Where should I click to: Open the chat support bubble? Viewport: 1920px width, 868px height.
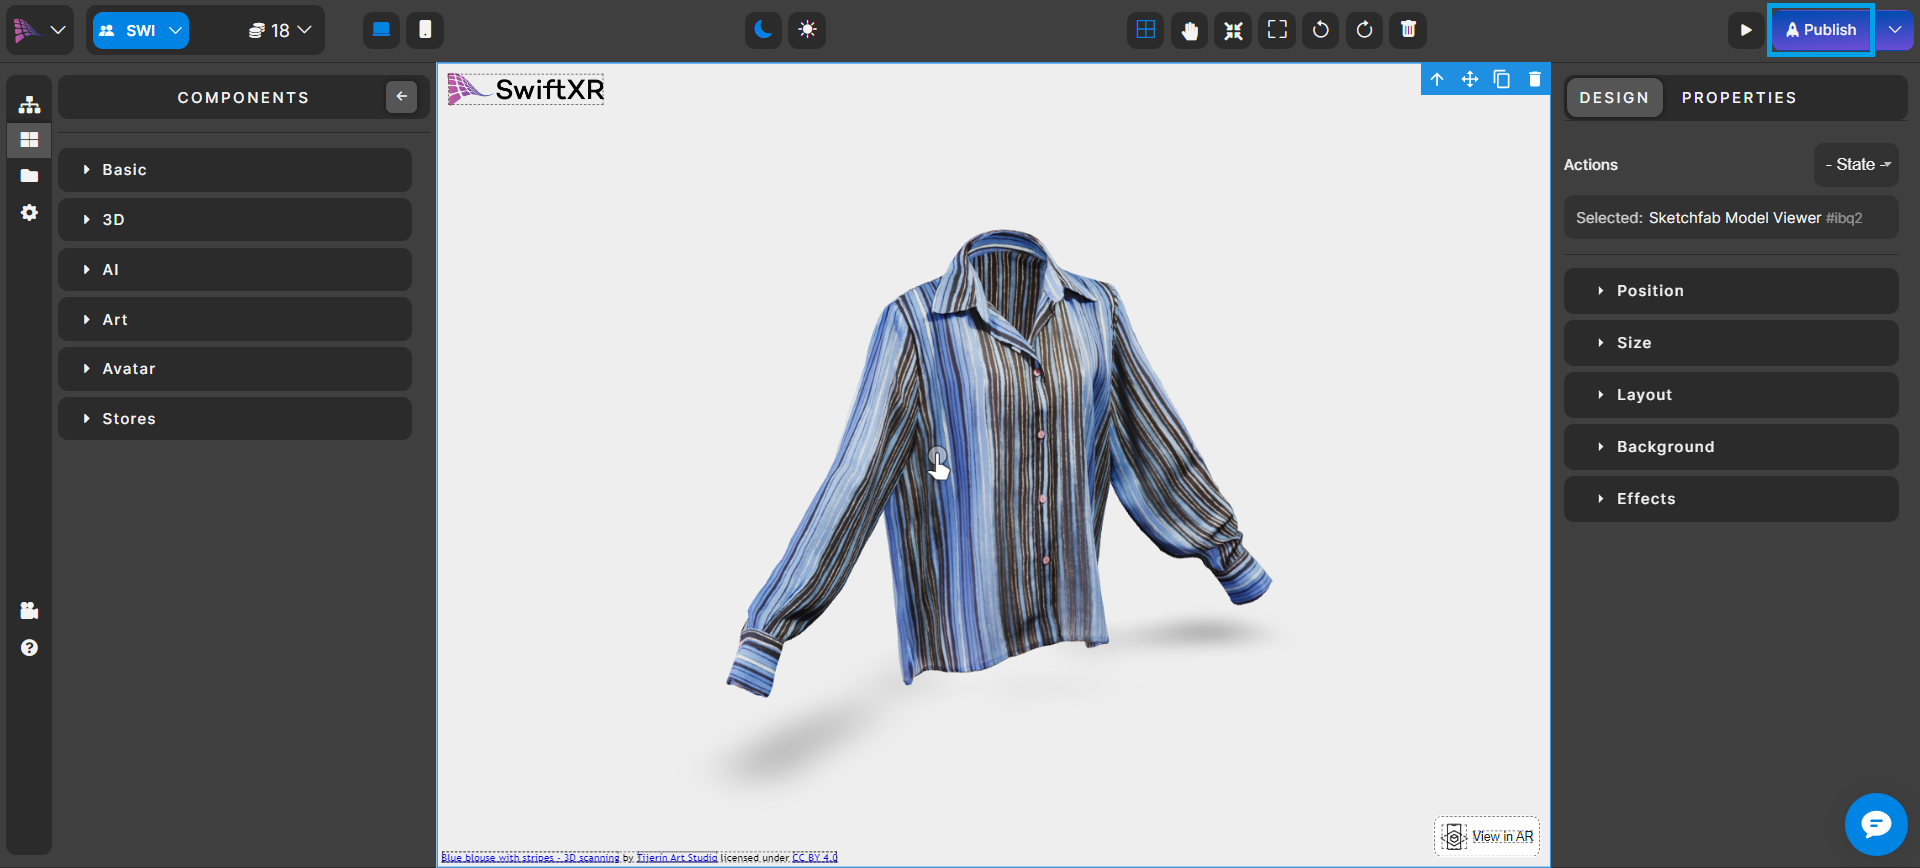click(1876, 824)
